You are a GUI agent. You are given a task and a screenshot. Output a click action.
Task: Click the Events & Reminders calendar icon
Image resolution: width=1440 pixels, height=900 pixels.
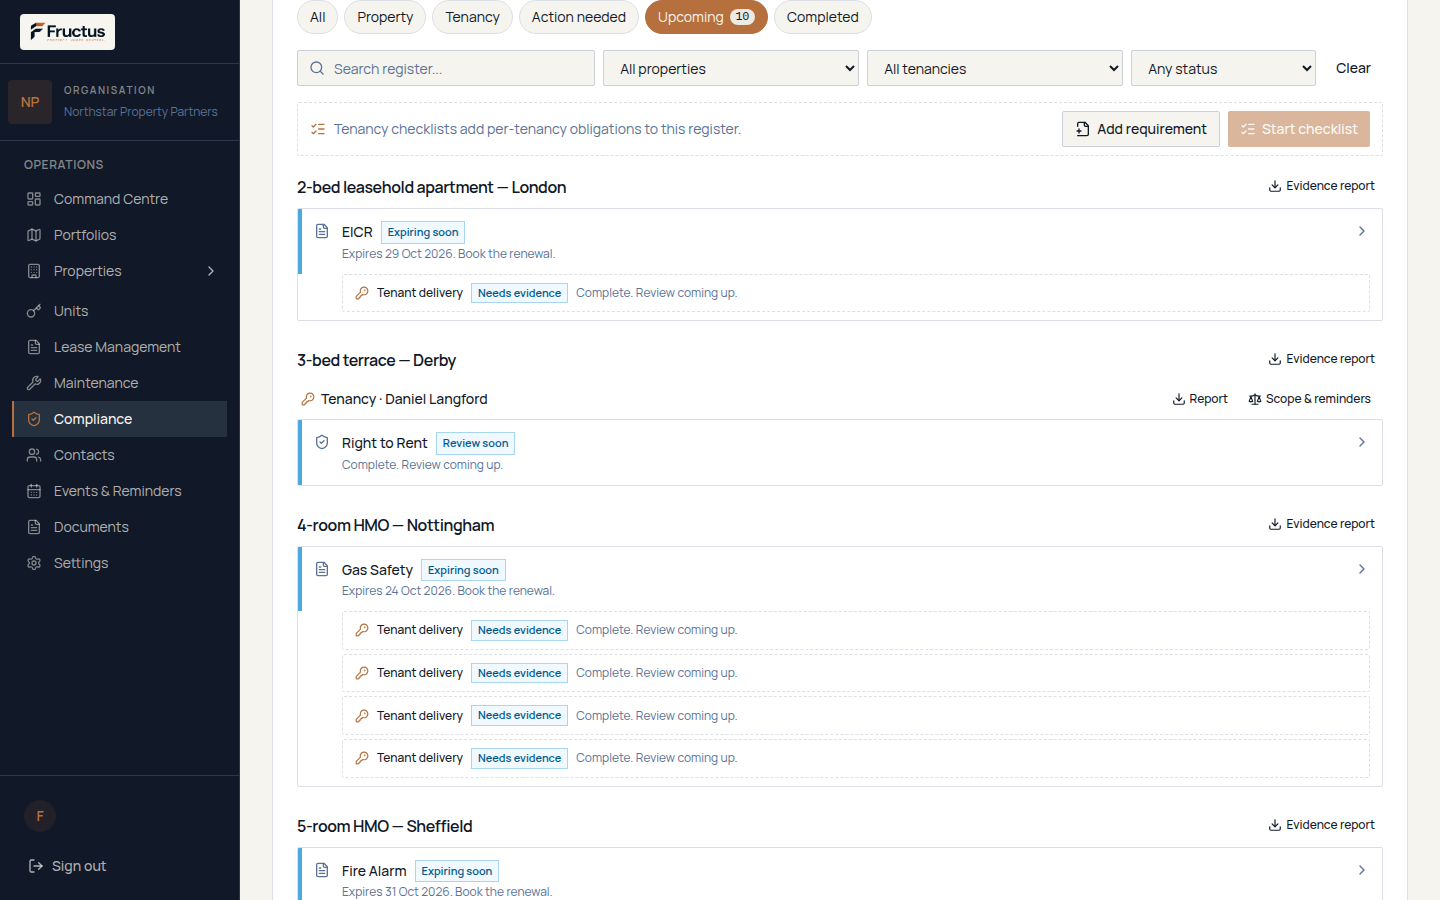tap(34, 491)
